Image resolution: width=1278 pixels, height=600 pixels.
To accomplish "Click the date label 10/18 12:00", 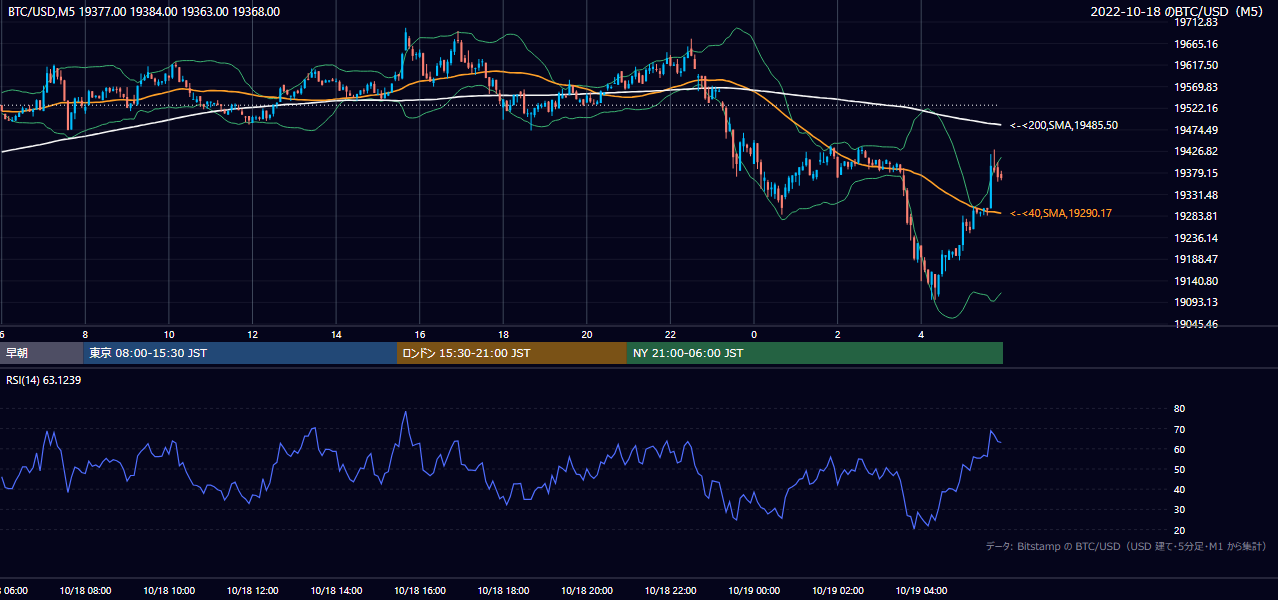I will (x=254, y=591).
